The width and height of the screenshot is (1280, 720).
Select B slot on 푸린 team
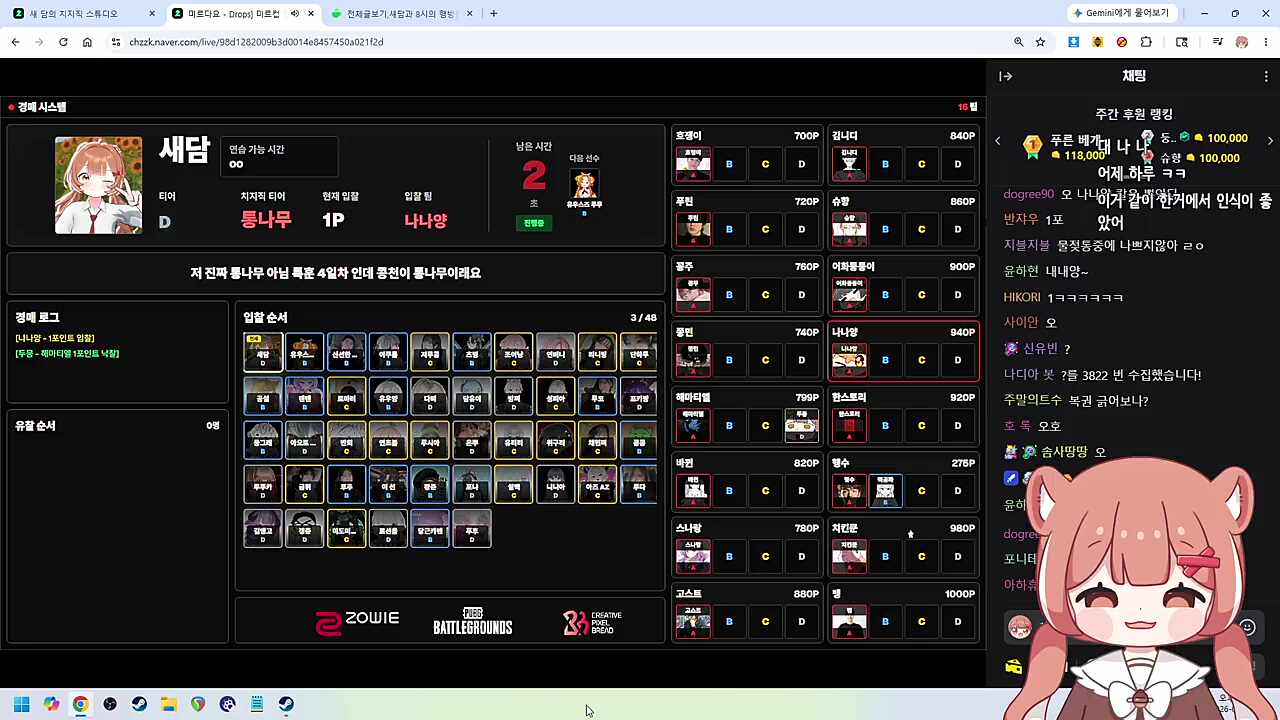coord(729,229)
